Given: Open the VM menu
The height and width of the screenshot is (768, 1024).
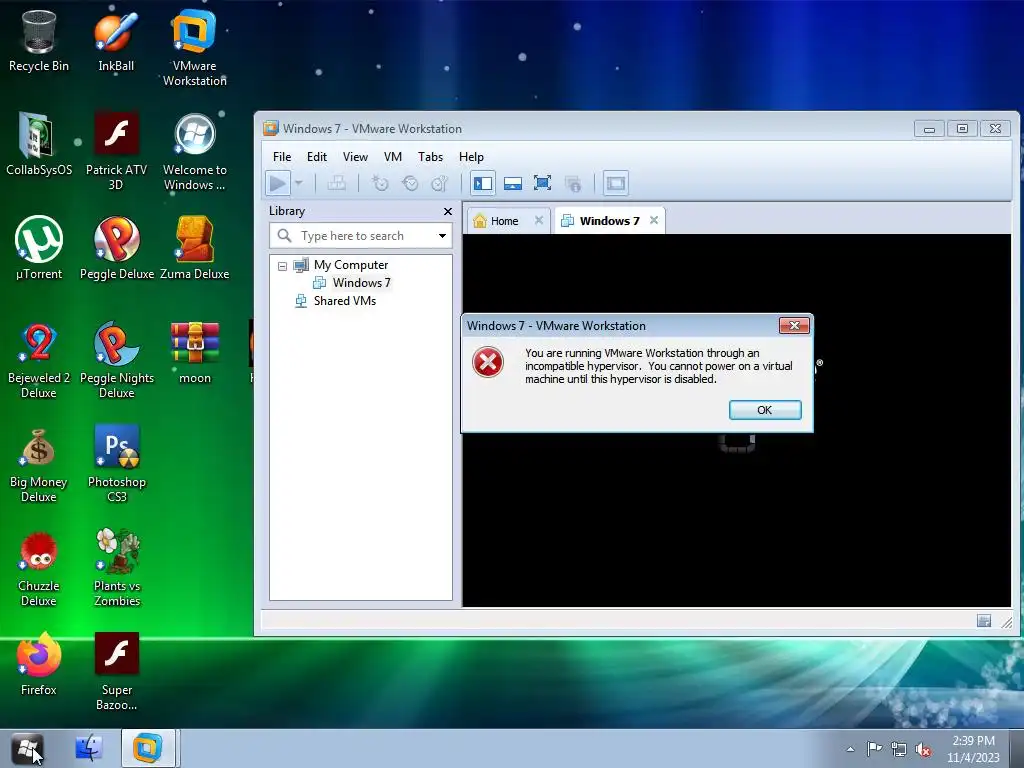Looking at the screenshot, I should tap(392, 157).
